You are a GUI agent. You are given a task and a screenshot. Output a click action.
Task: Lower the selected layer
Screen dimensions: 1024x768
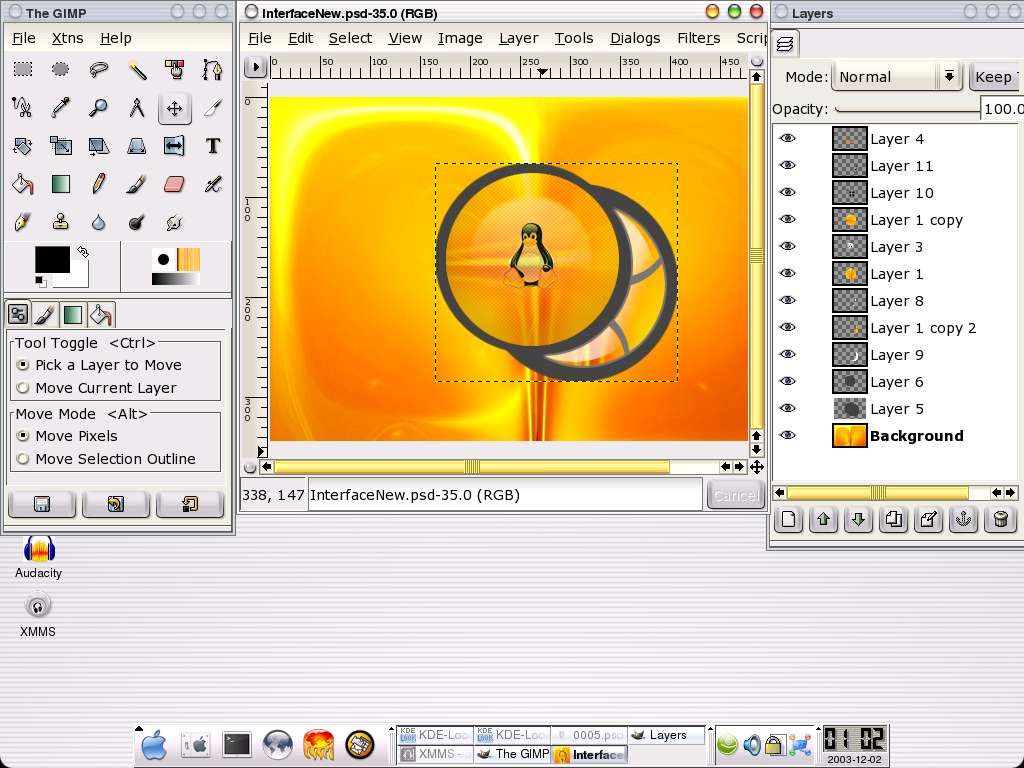point(858,520)
